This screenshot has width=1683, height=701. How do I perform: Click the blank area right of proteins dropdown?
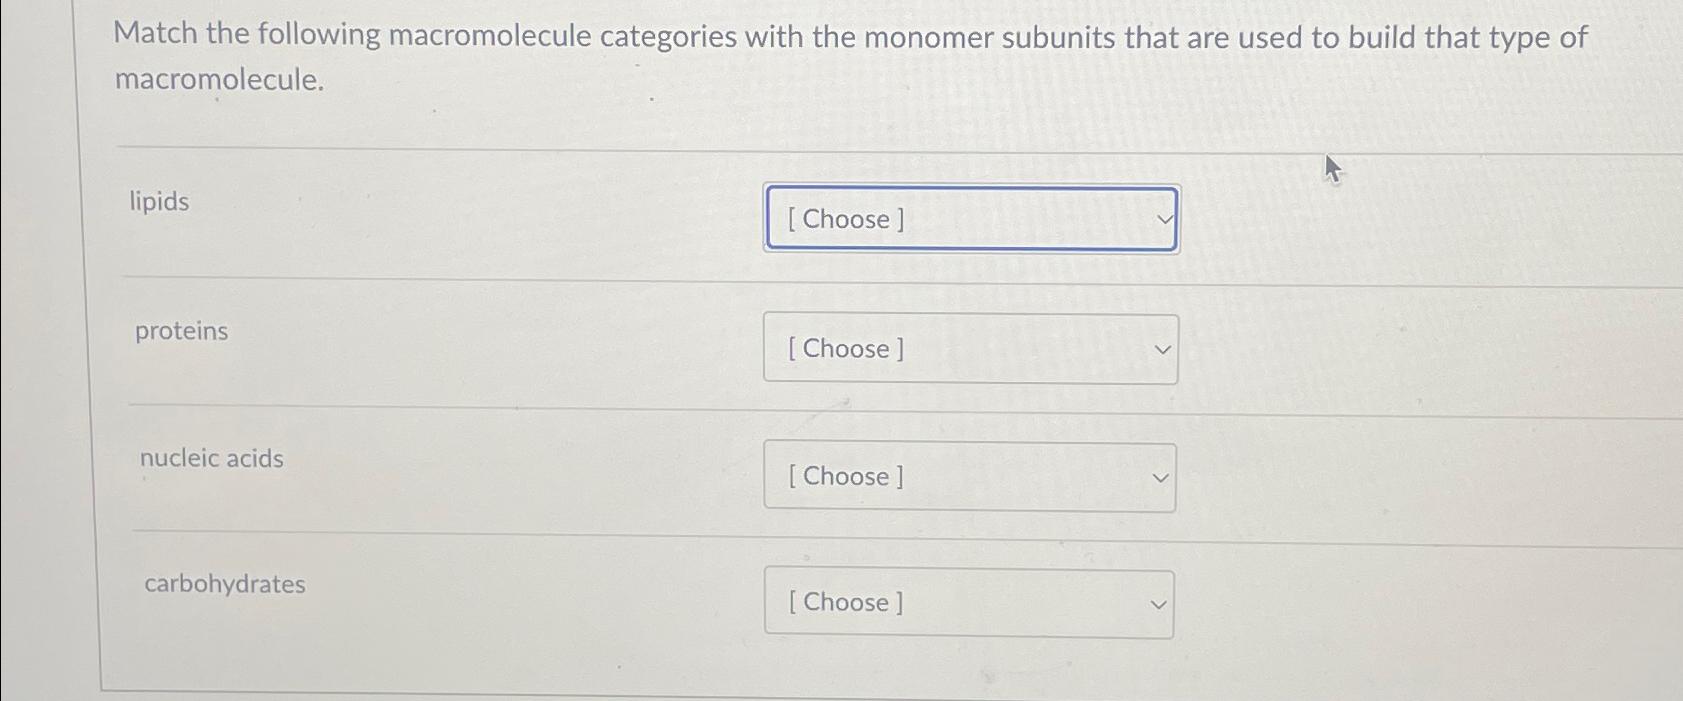[x=1400, y=349]
